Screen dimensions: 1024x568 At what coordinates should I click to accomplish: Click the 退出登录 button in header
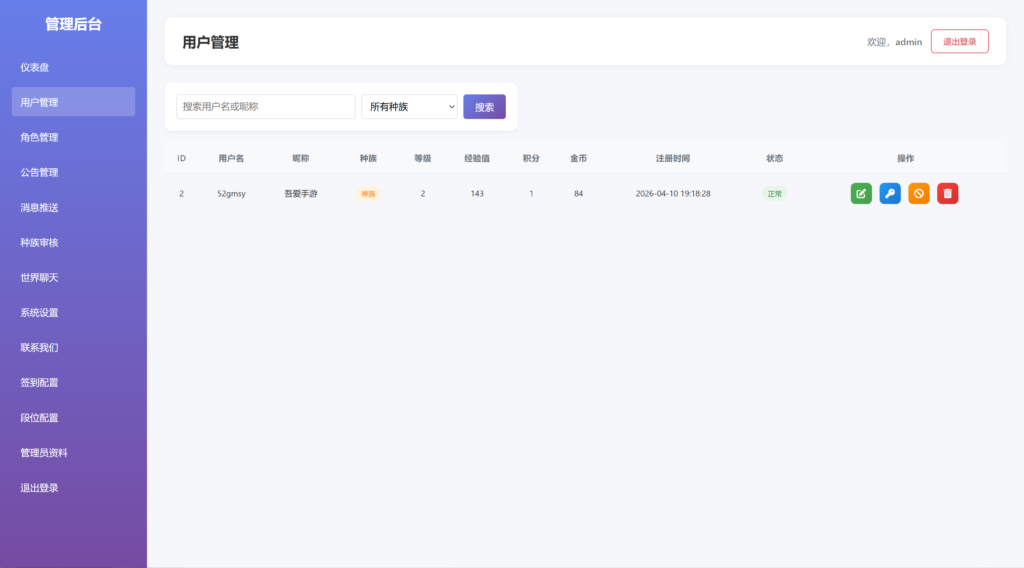(x=959, y=42)
